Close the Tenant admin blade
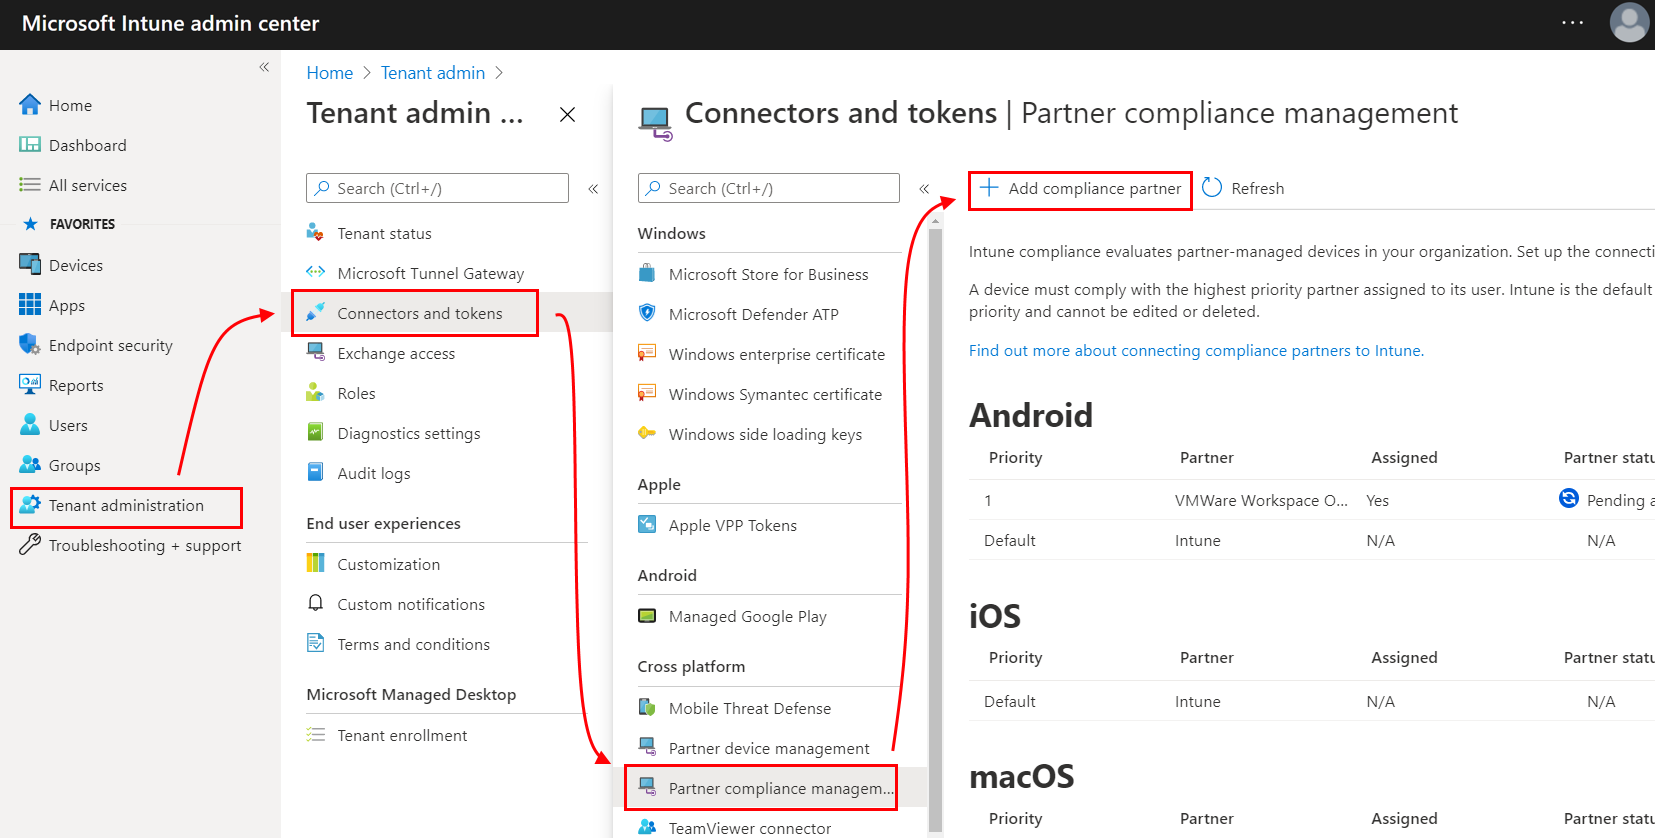This screenshot has height=838, width=1655. click(567, 115)
